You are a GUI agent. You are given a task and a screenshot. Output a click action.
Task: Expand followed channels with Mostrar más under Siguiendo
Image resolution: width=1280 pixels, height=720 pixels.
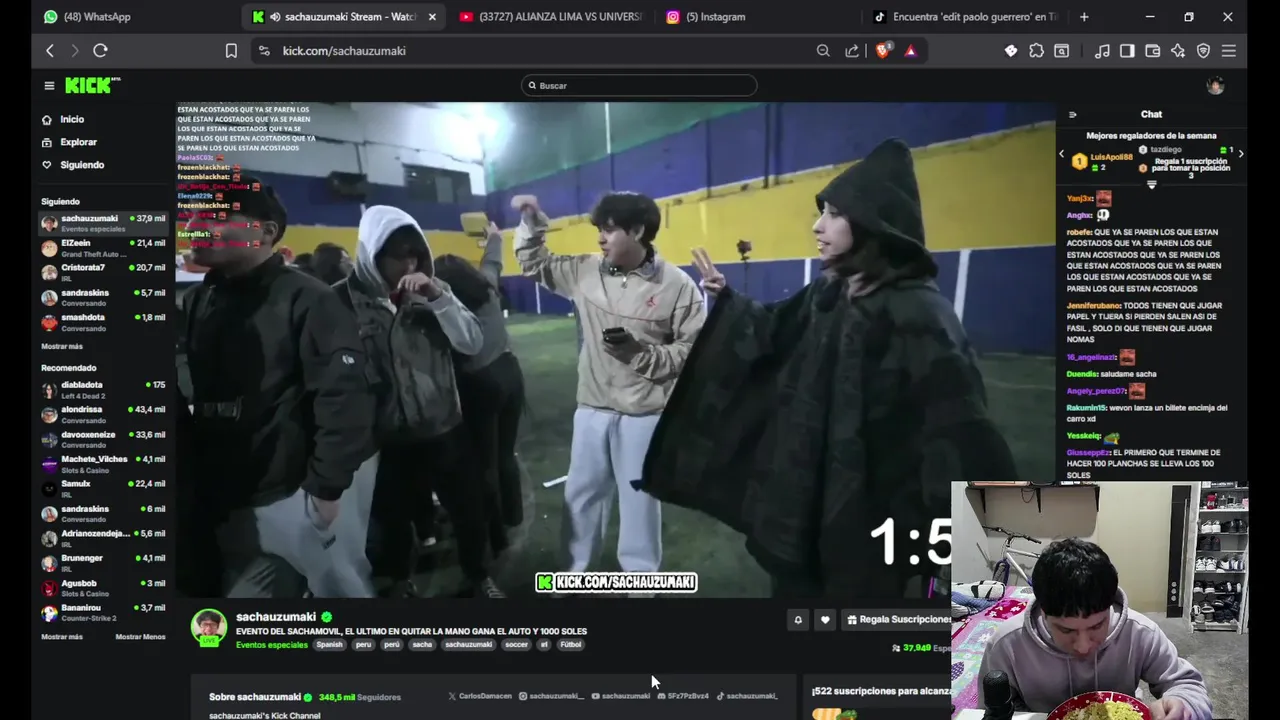[x=62, y=346]
